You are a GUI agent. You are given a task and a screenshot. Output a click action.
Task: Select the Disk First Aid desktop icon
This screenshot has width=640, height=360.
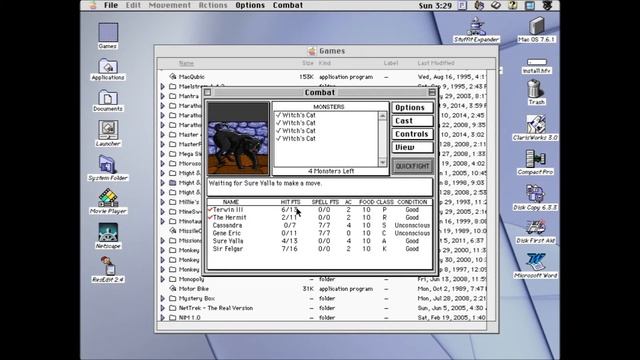(x=535, y=228)
